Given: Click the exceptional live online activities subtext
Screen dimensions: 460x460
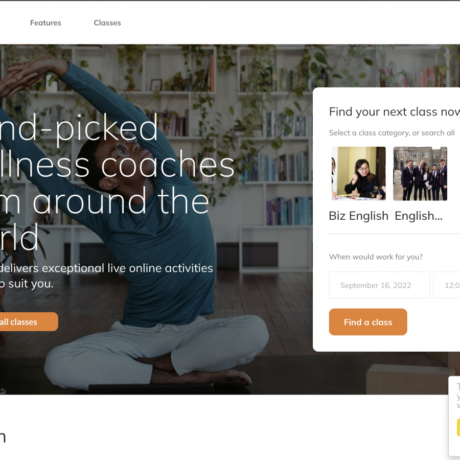Looking at the screenshot, I should 107,276.
